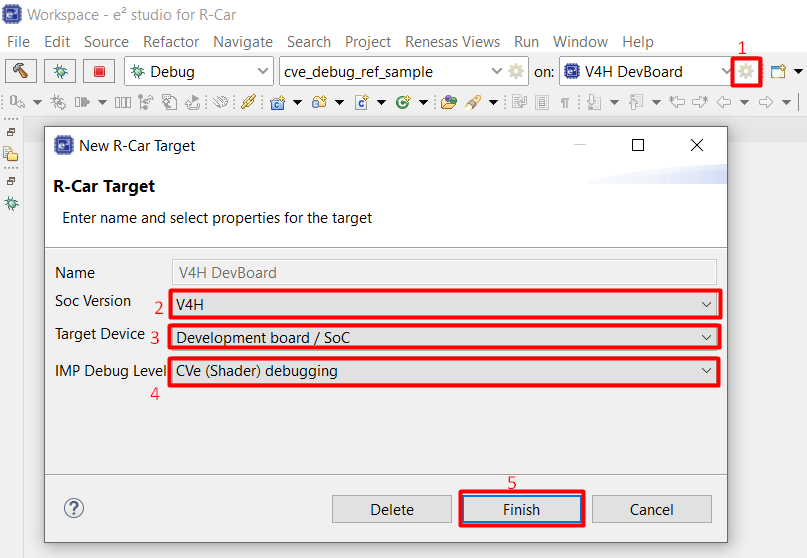Open the Refactor menu

[x=171, y=42]
